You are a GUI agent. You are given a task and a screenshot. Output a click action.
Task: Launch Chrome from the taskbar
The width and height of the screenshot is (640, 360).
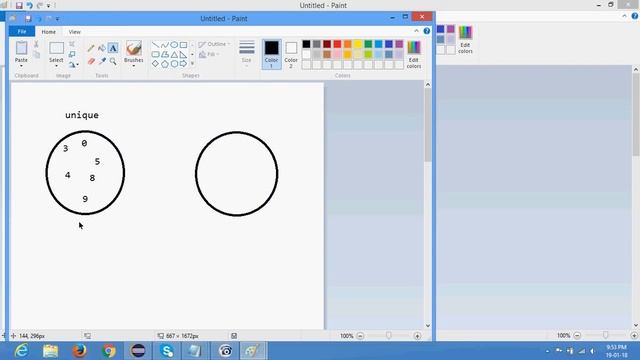pos(109,351)
